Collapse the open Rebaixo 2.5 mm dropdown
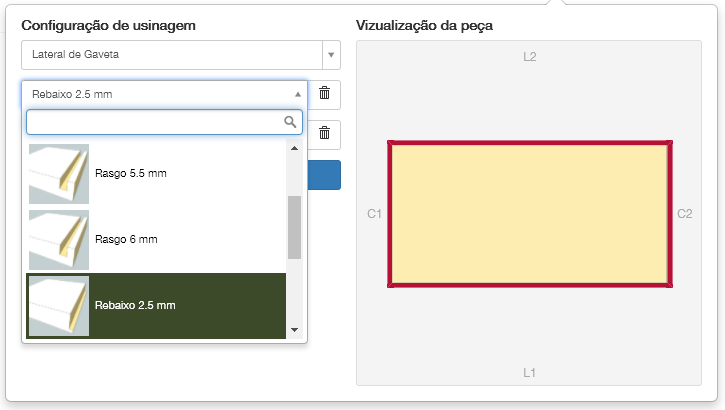725x410 pixels. (298, 94)
